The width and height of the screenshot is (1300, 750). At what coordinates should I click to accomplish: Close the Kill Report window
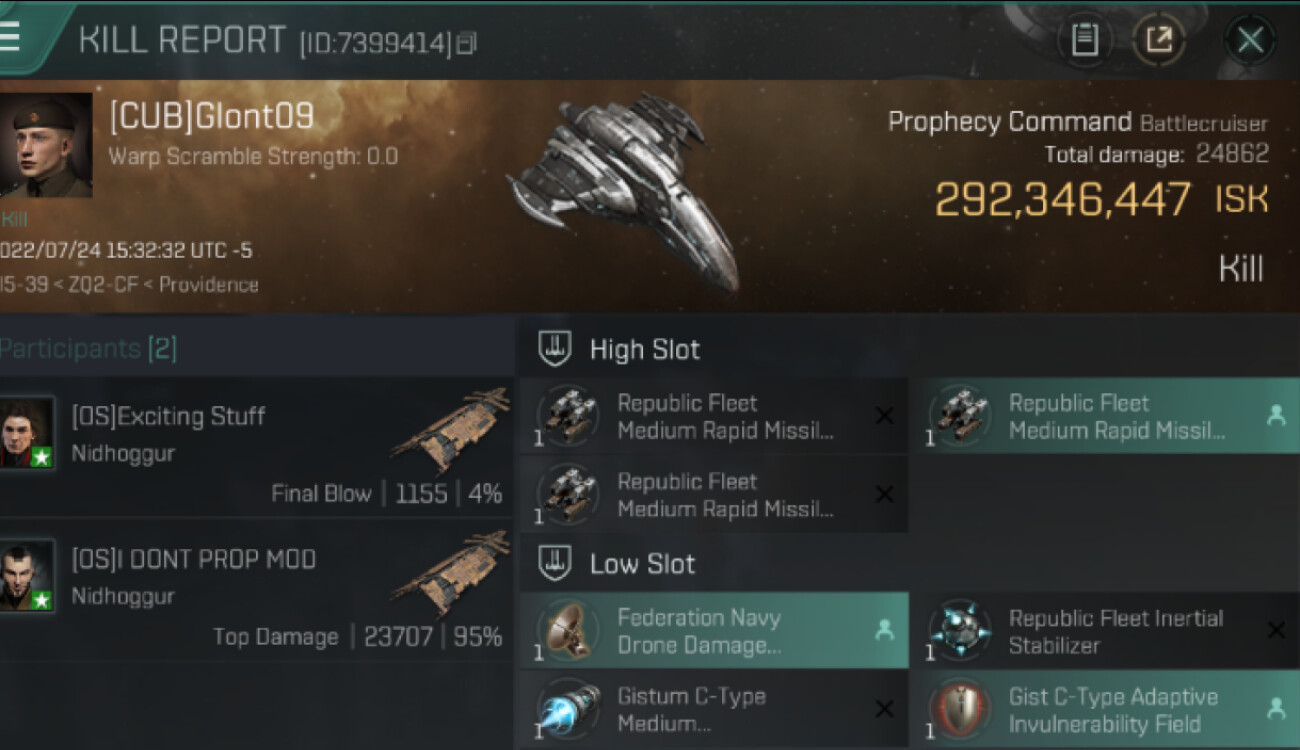1250,40
